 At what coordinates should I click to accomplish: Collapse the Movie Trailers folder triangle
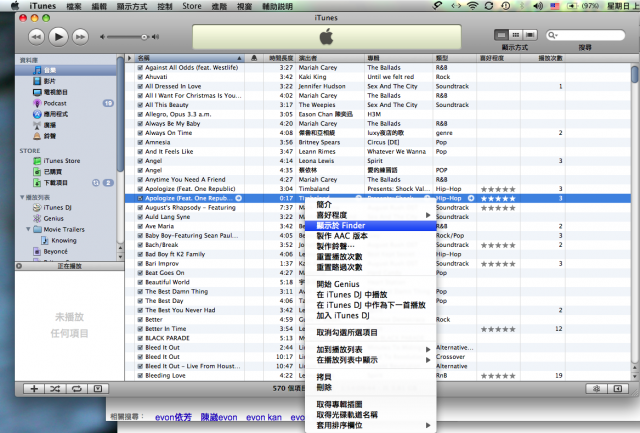(x=28, y=229)
